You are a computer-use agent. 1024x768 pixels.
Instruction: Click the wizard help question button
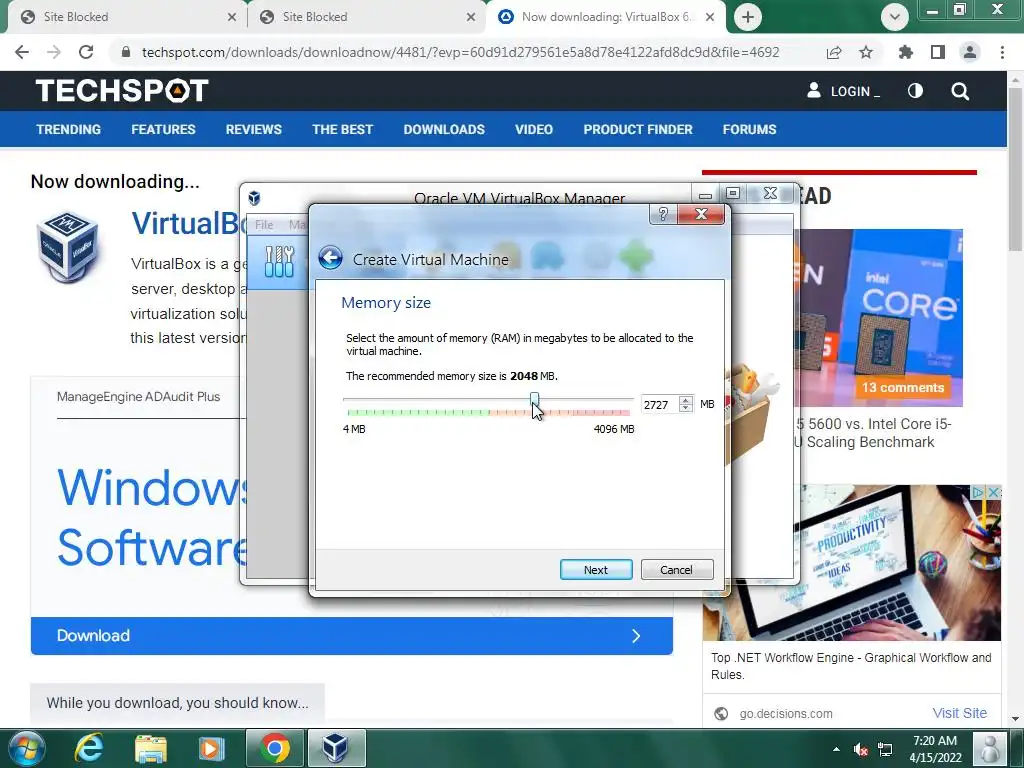point(663,214)
